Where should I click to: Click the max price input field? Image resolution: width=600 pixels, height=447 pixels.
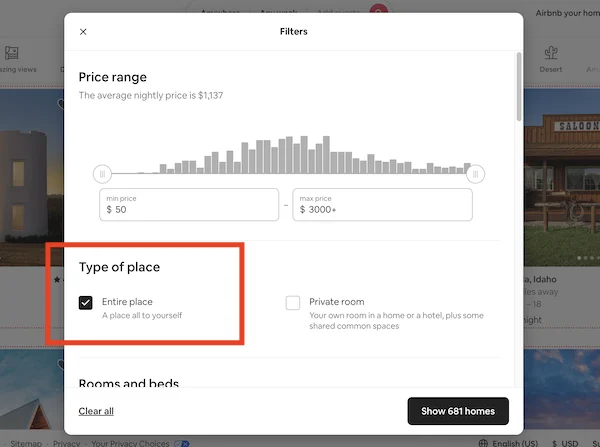382,205
